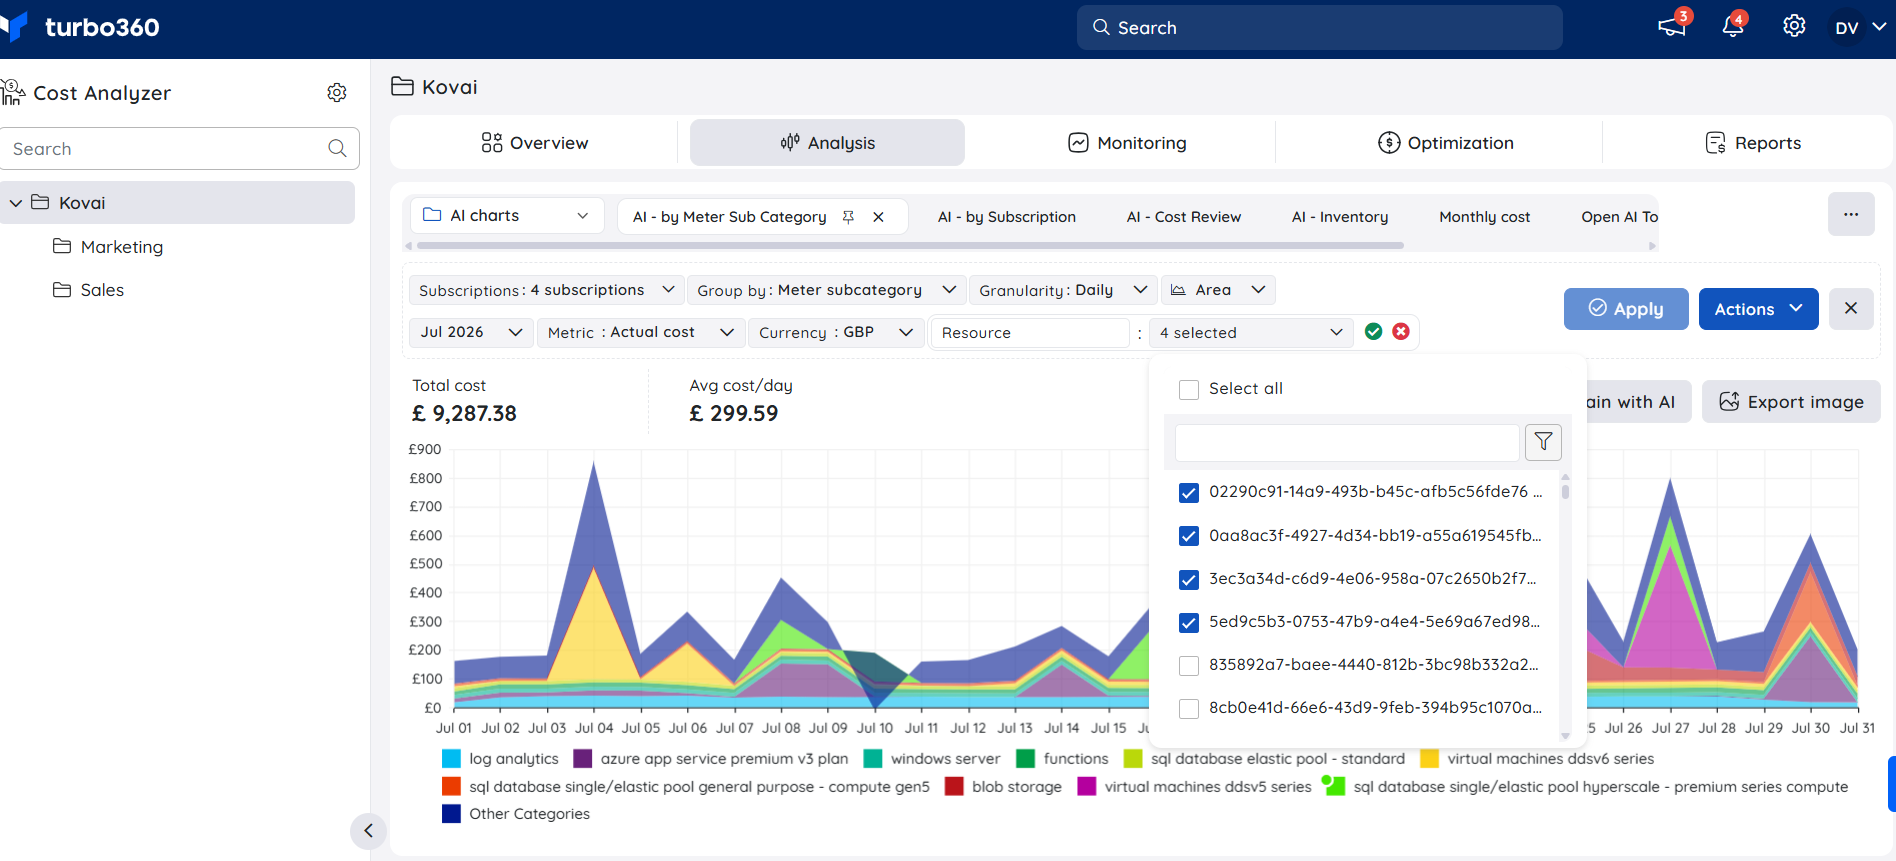Open AI - Inventory chart tab
This screenshot has height=861, width=1896.
(x=1340, y=217)
